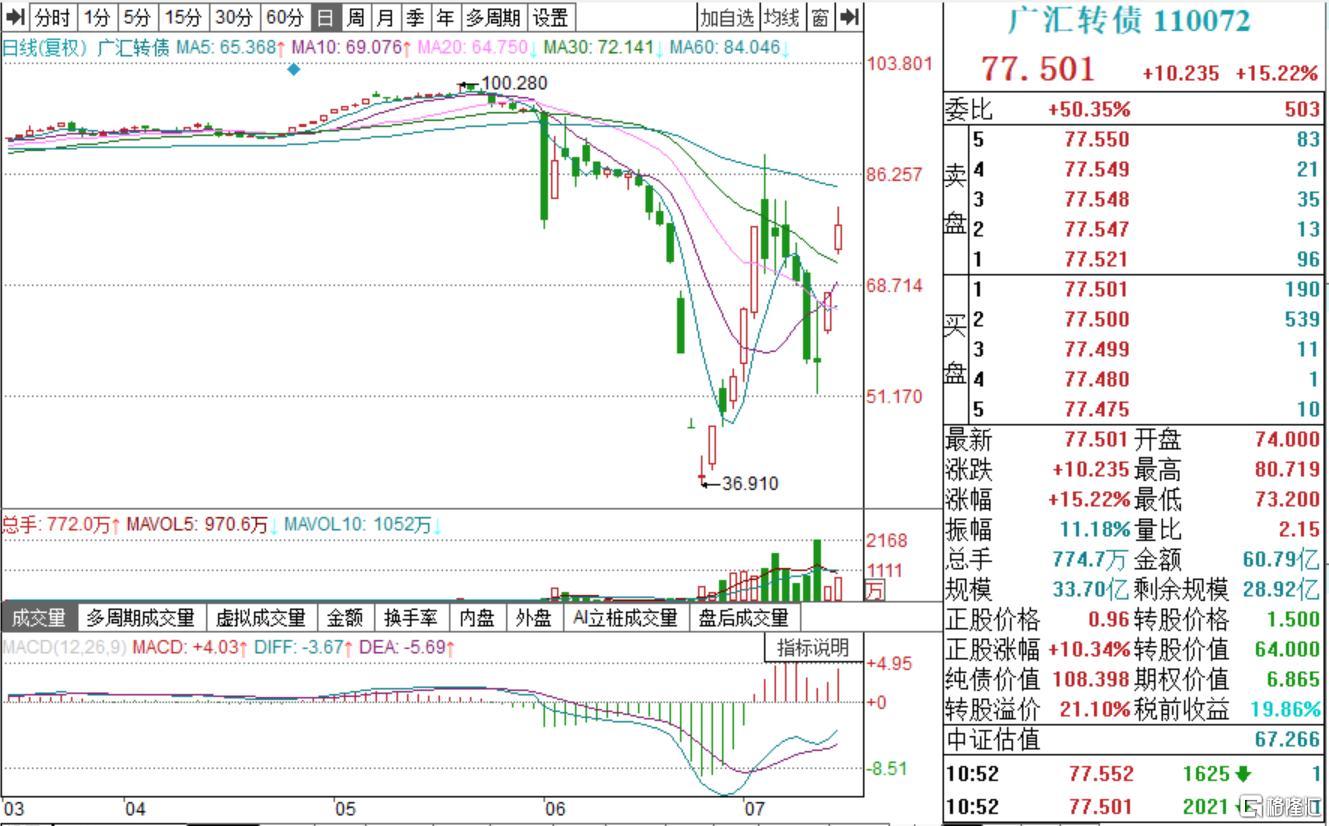Select the 5分 period tab

[x=137, y=17]
